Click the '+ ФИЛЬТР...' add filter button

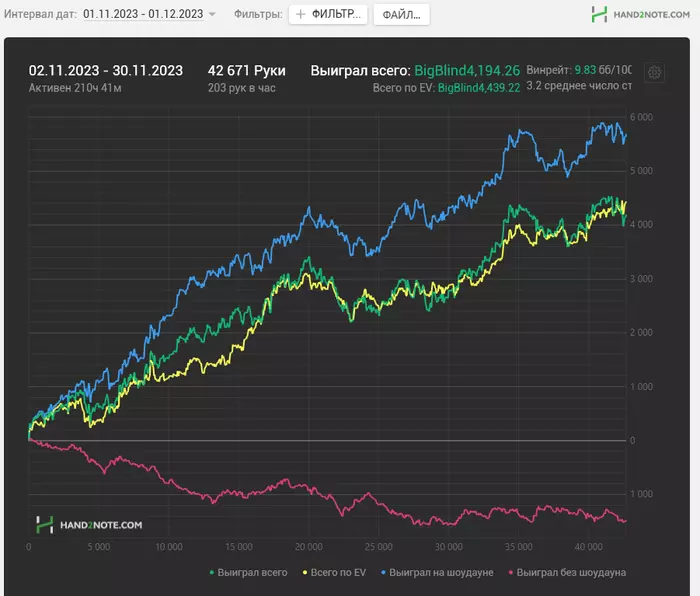[x=328, y=15]
